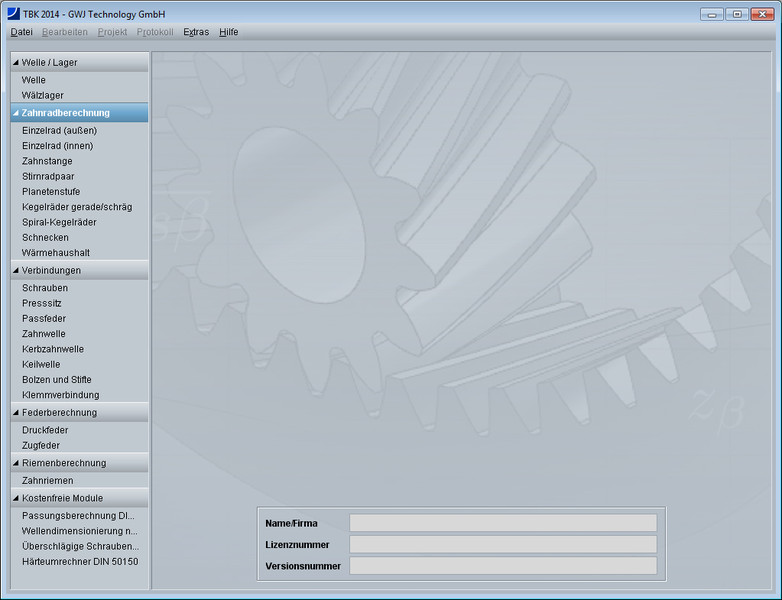The height and width of the screenshot is (600, 782).
Task: Select the Stirnradpaar module
Action: click(x=48, y=176)
